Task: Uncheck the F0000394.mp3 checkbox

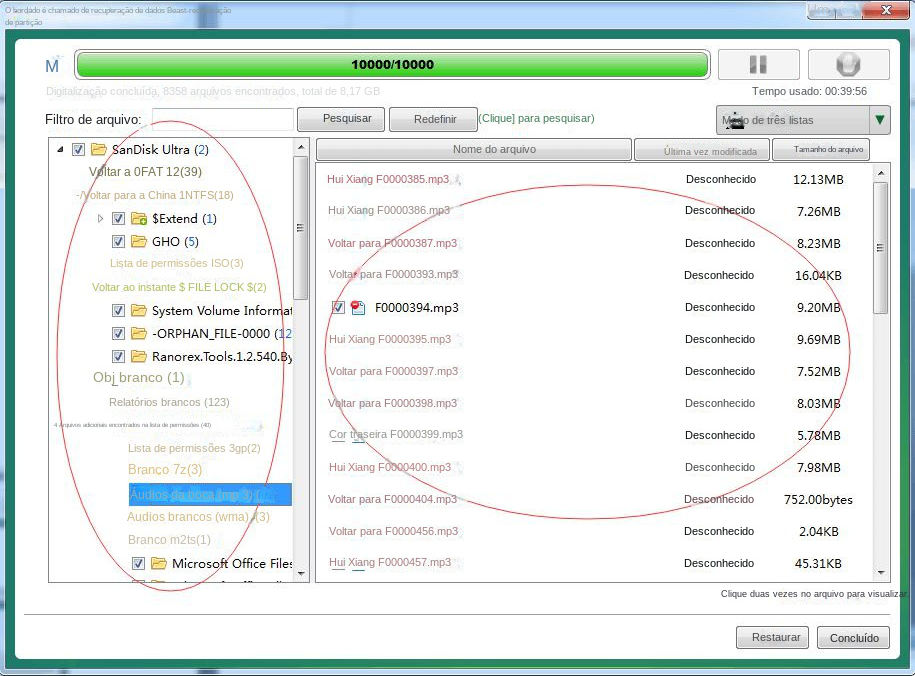Action: (x=337, y=307)
